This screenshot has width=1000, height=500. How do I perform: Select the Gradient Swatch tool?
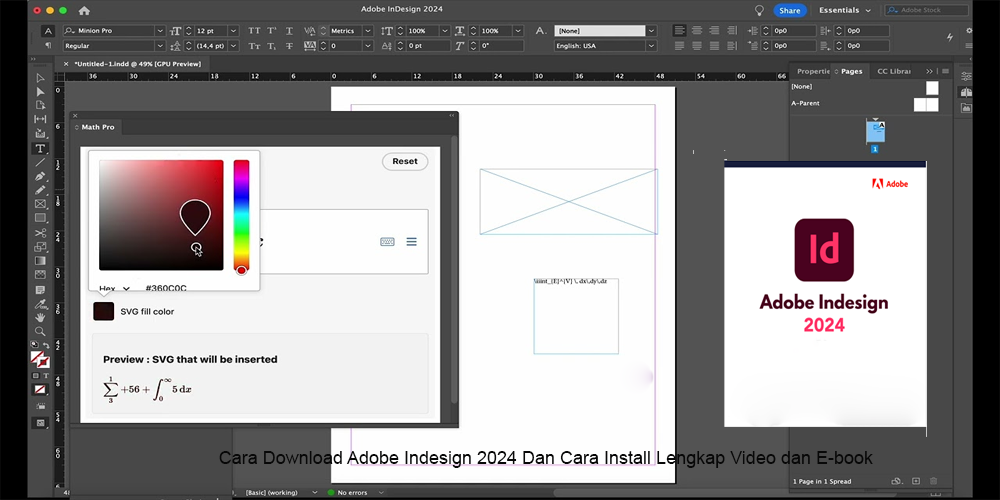click(x=40, y=261)
